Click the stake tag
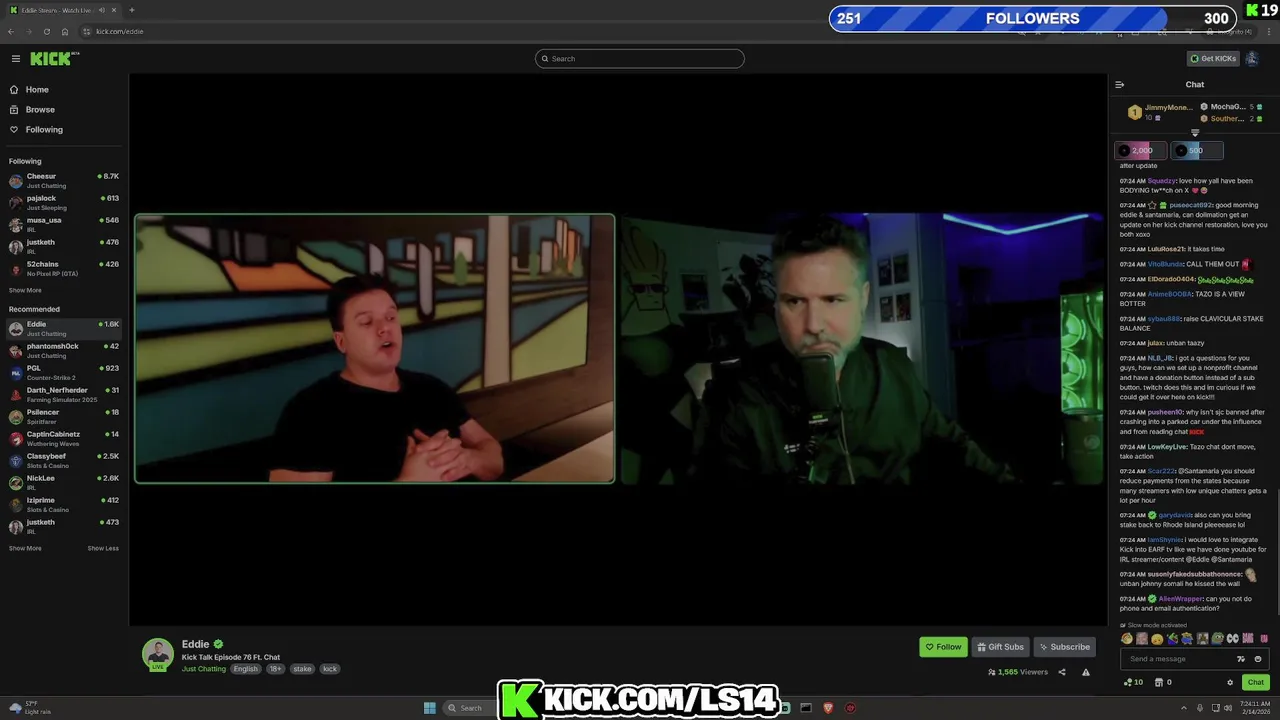The image size is (1280, 720). click(302, 669)
